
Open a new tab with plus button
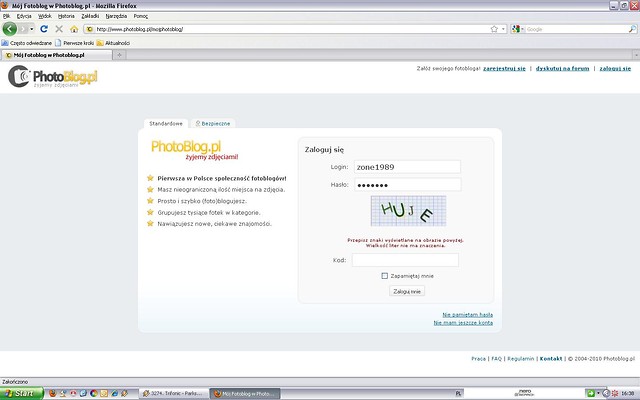pos(119,55)
